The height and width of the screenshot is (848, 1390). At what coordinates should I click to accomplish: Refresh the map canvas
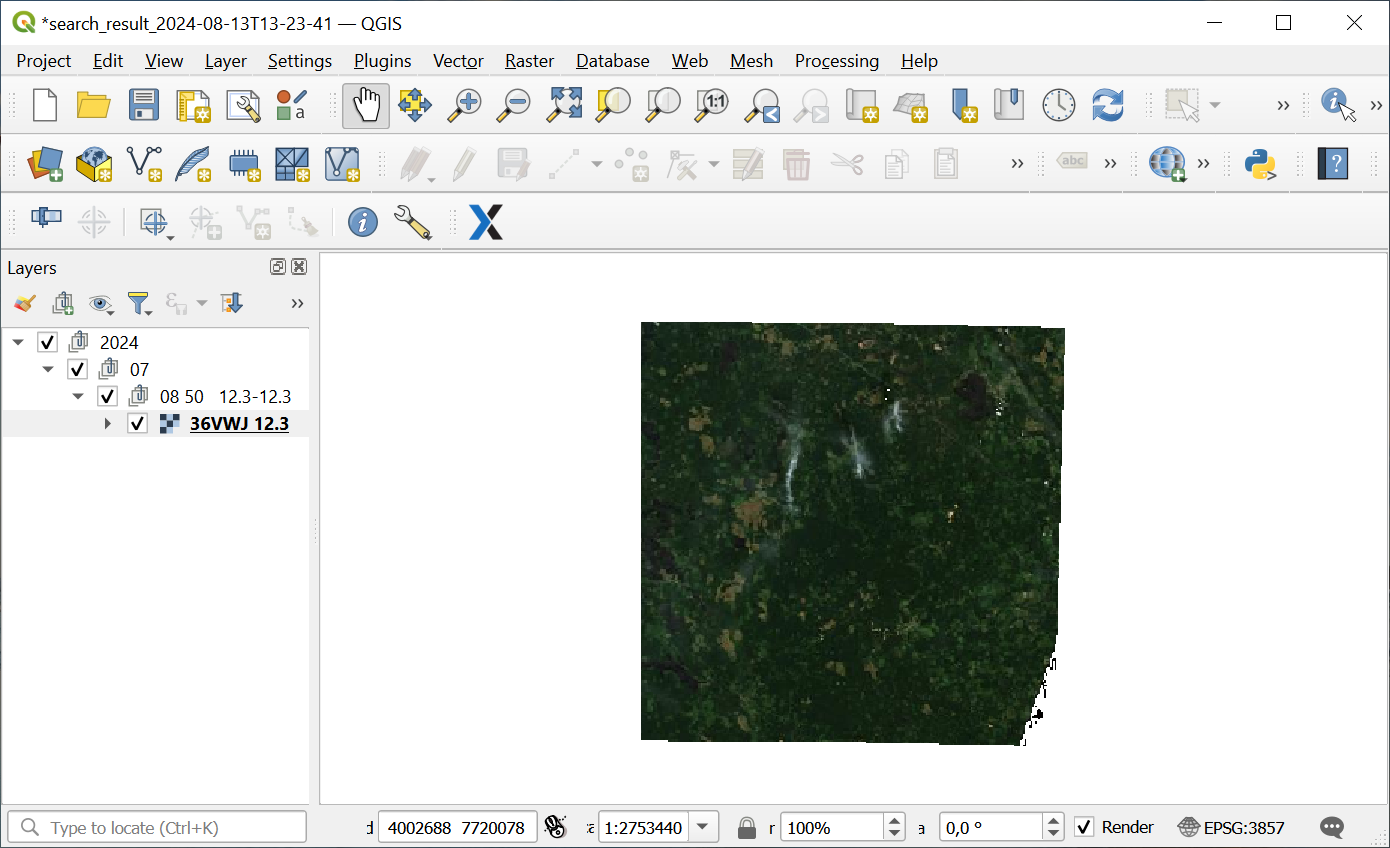pos(1107,104)
